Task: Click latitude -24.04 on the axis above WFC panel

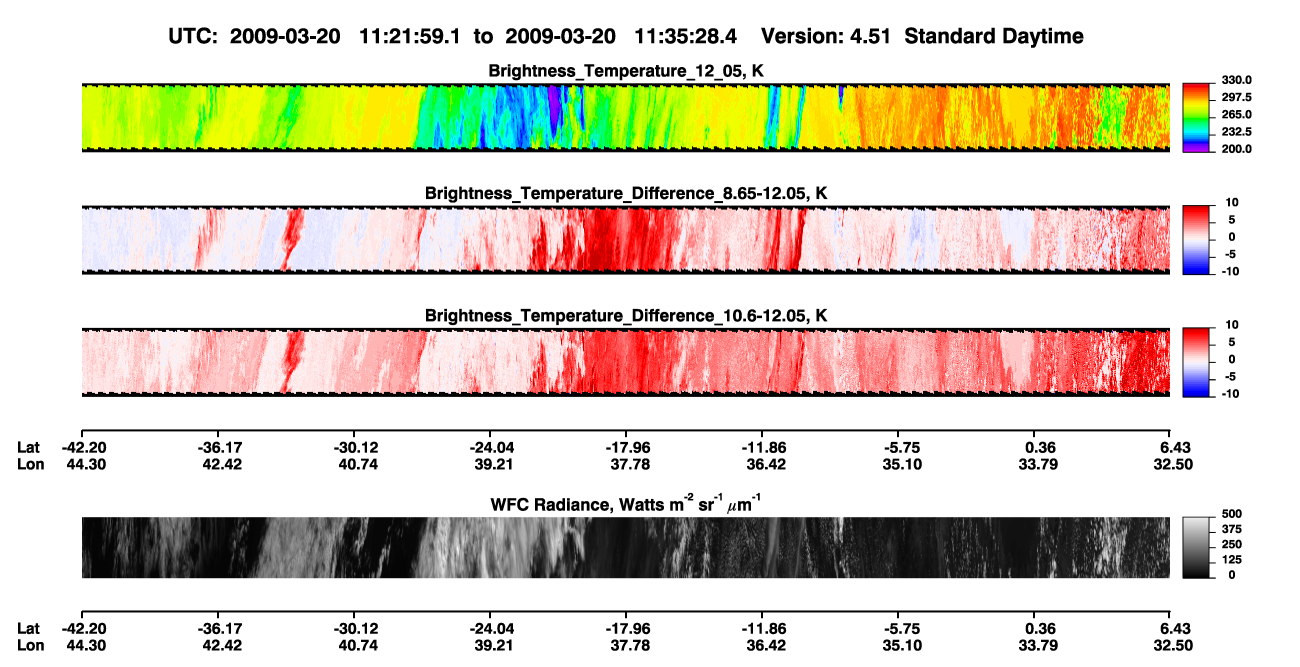Action: point(490,448)
